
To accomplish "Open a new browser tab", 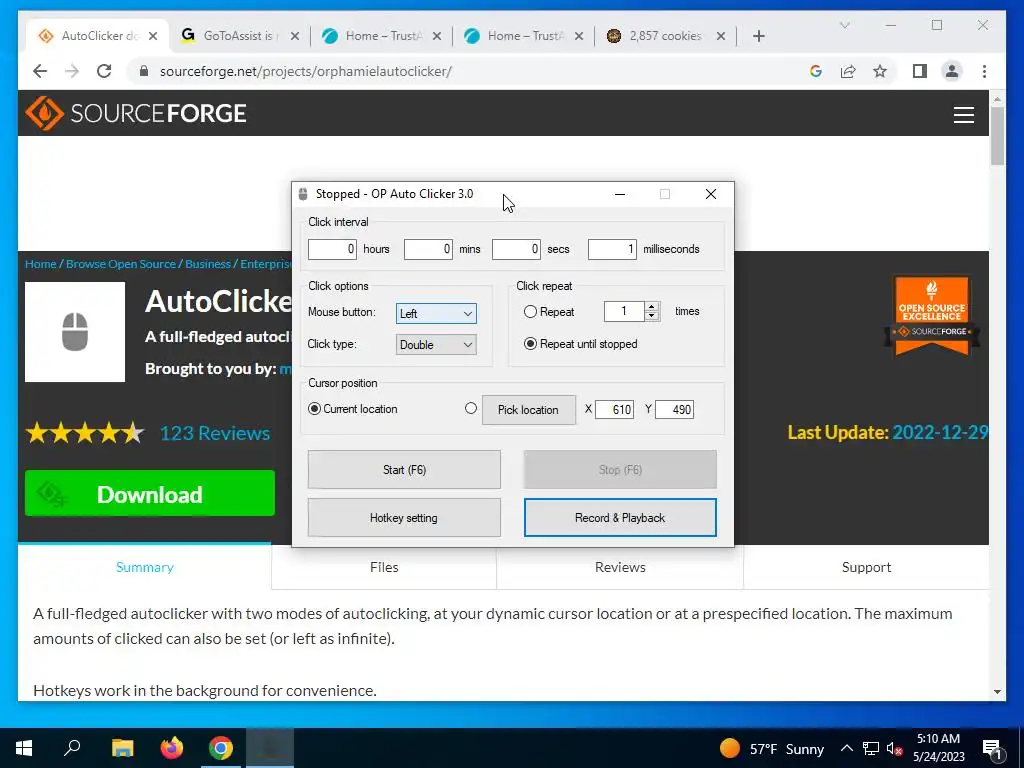I will pos(758,36).
